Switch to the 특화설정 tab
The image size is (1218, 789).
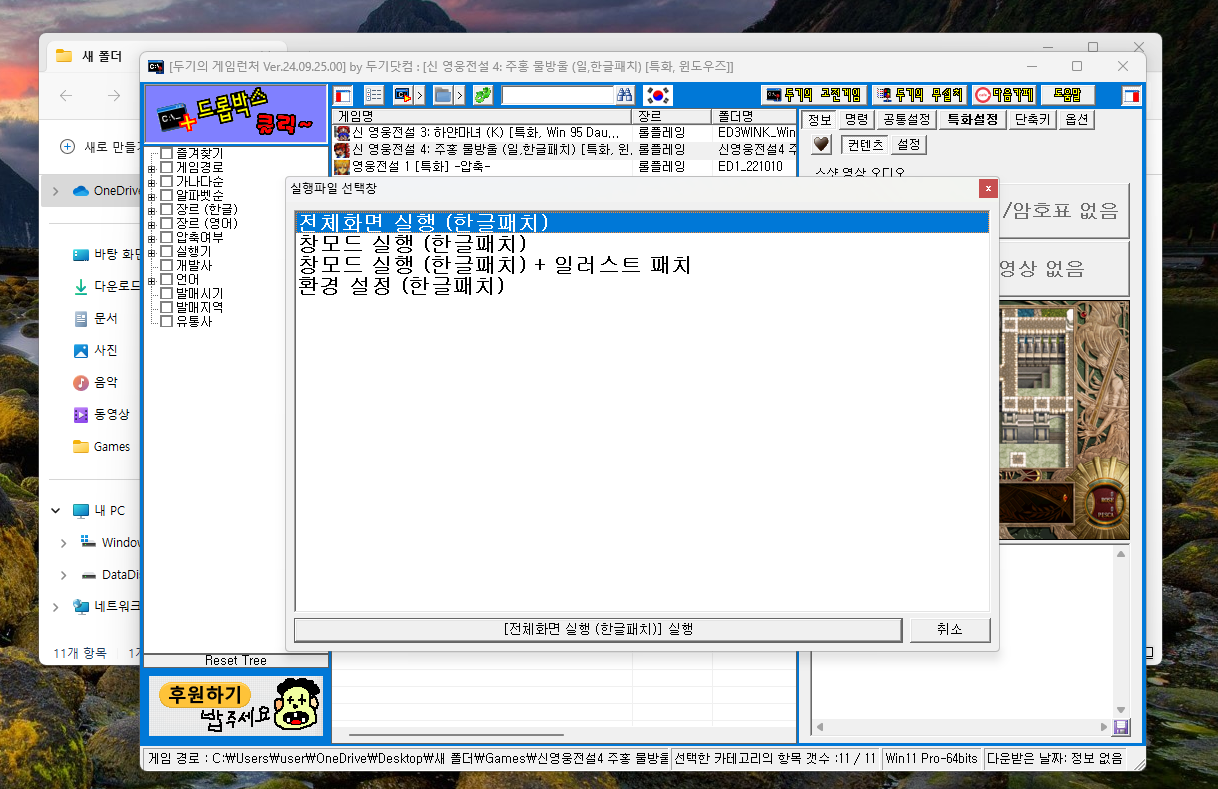tap(972, 120)
